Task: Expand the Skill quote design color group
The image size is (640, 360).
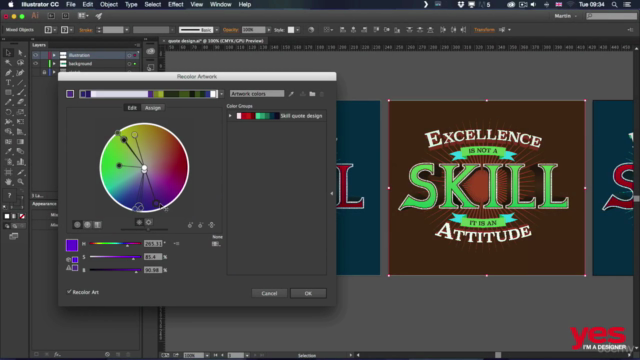Action: point(230,116)
